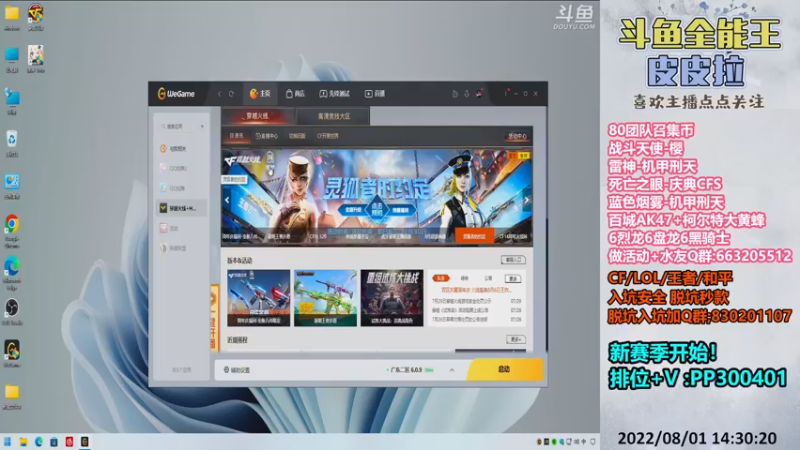
Task: Open the 先锋测试 tab in WeGame
Action: tap(334, 93)
